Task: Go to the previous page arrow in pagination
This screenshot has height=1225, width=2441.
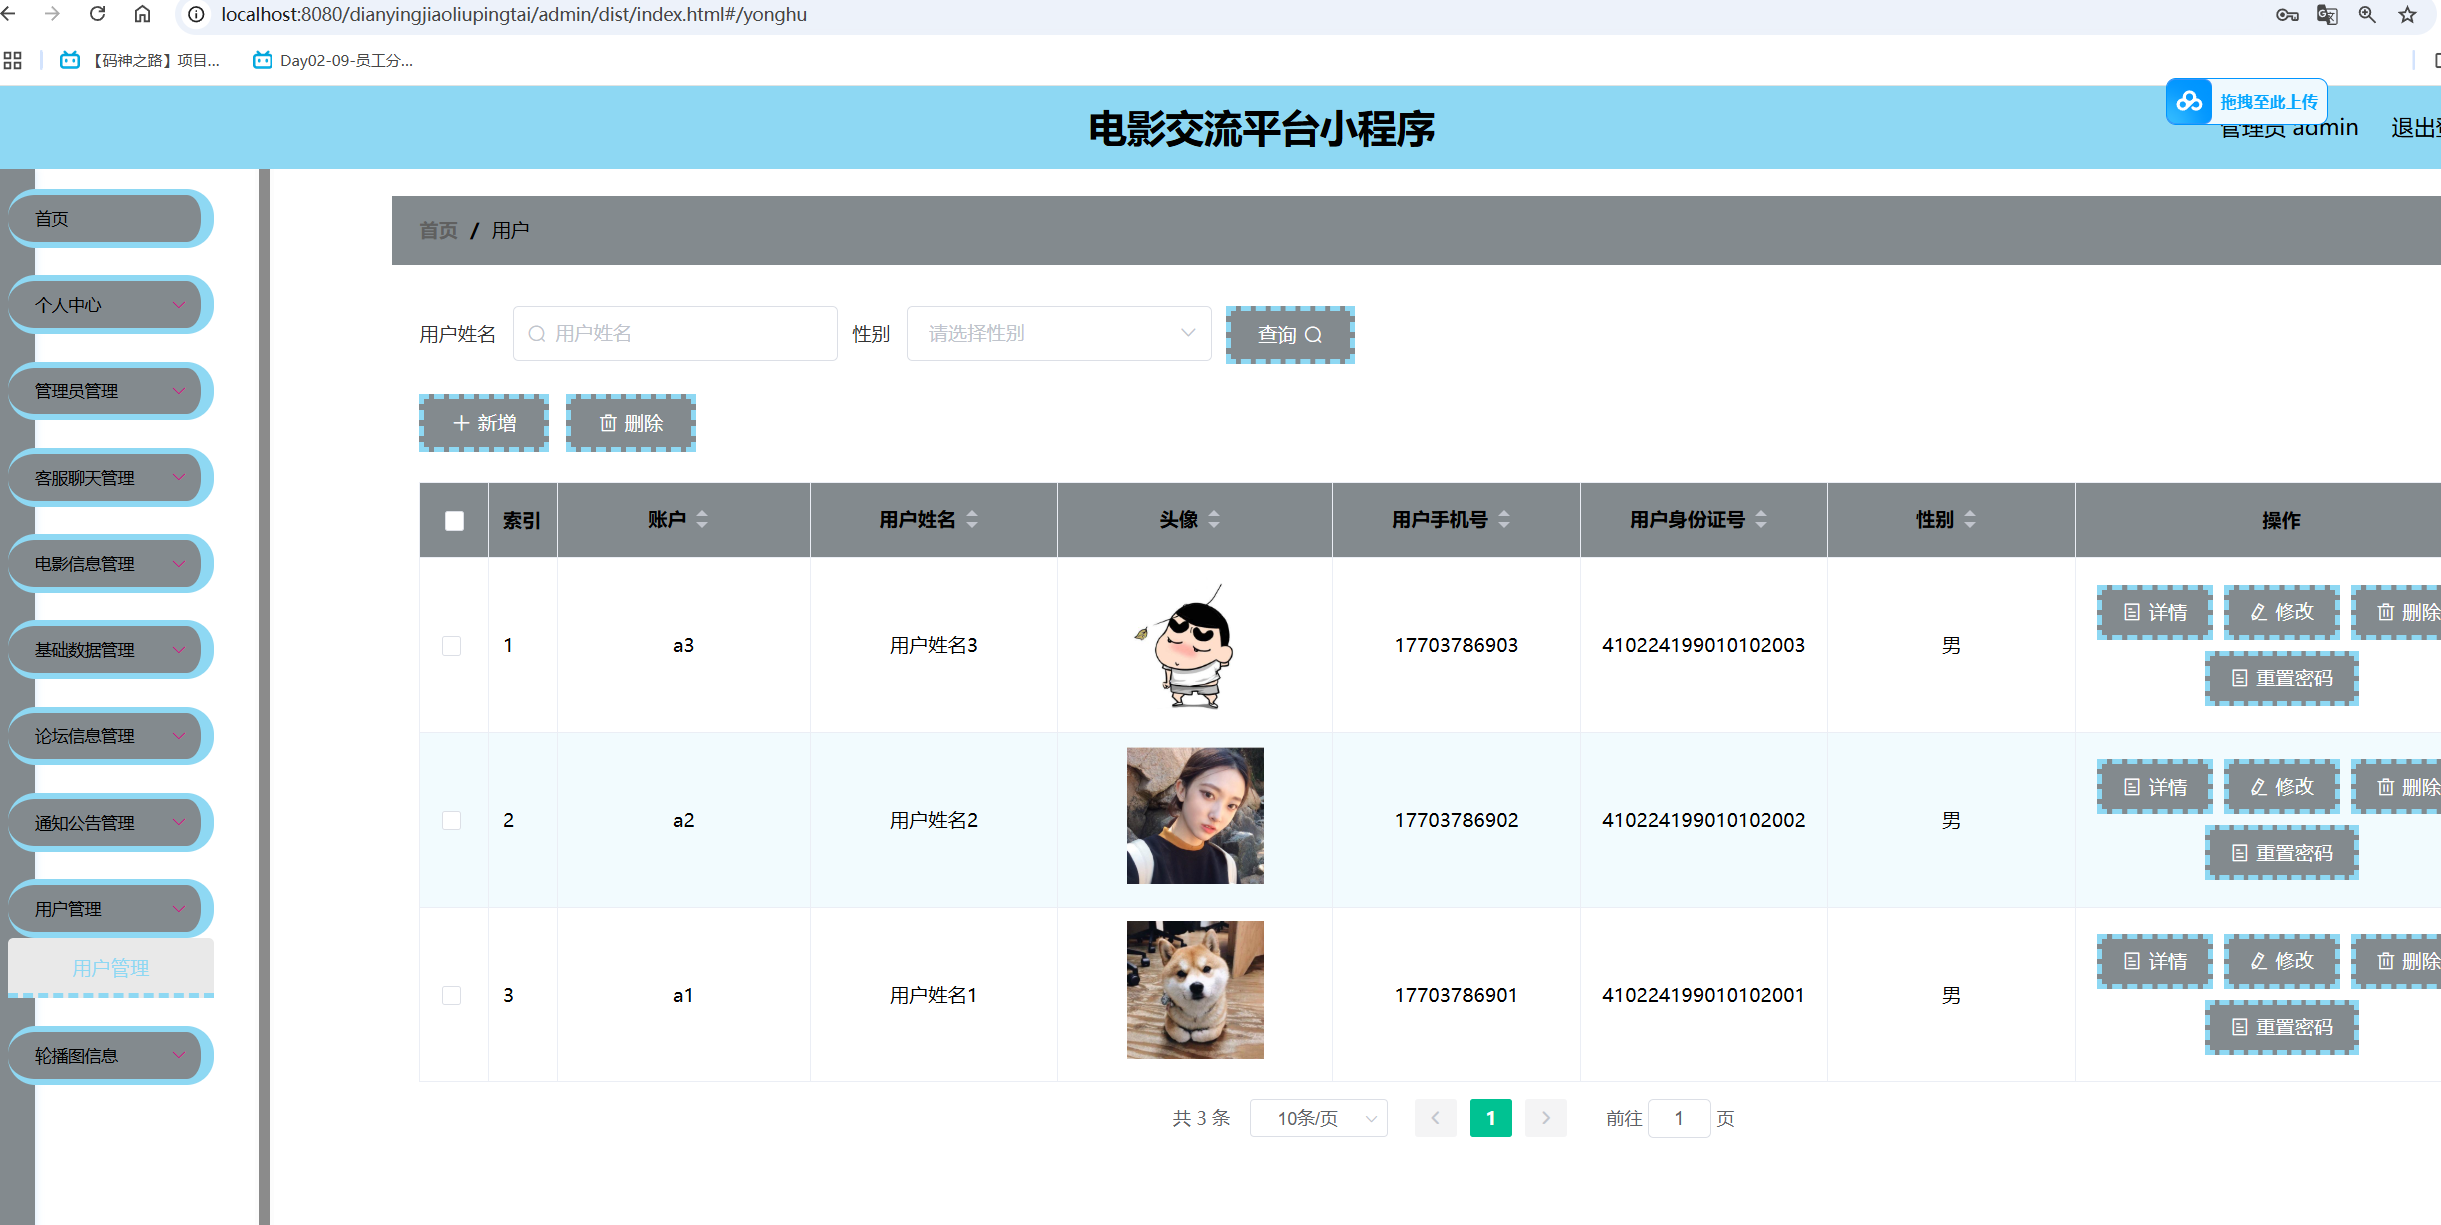Action: 1435,1118
